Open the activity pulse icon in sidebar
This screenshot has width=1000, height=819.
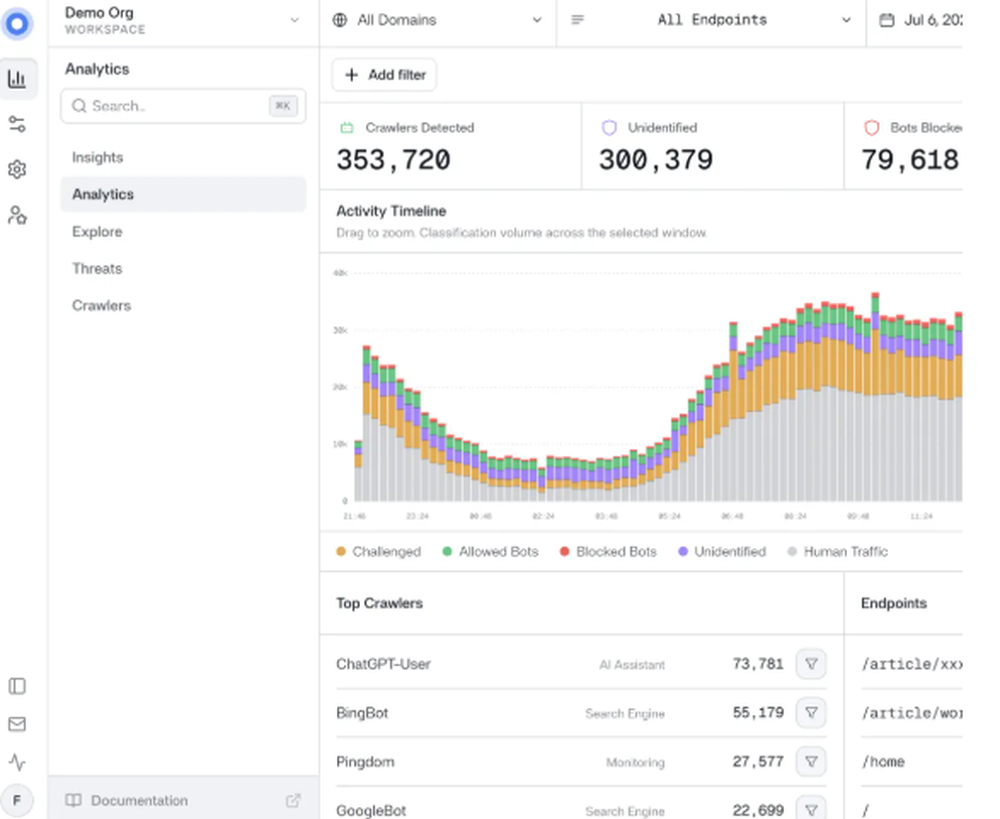point(17,762)
